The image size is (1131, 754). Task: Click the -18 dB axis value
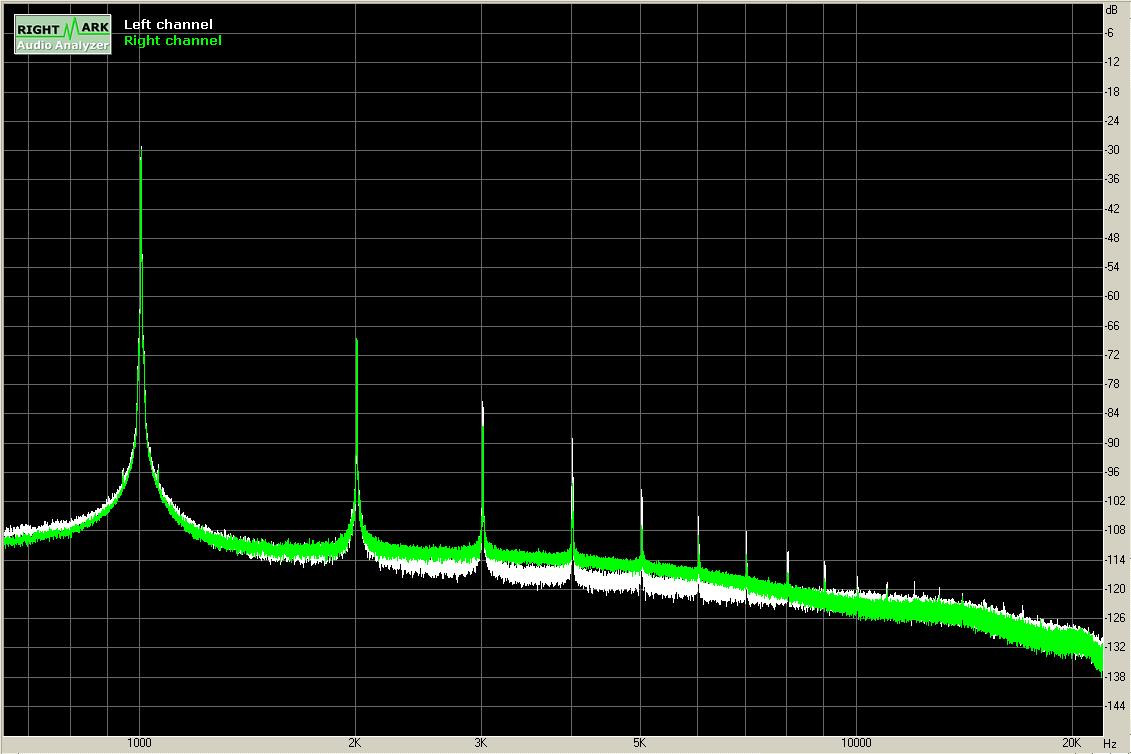coord(1112,92)
